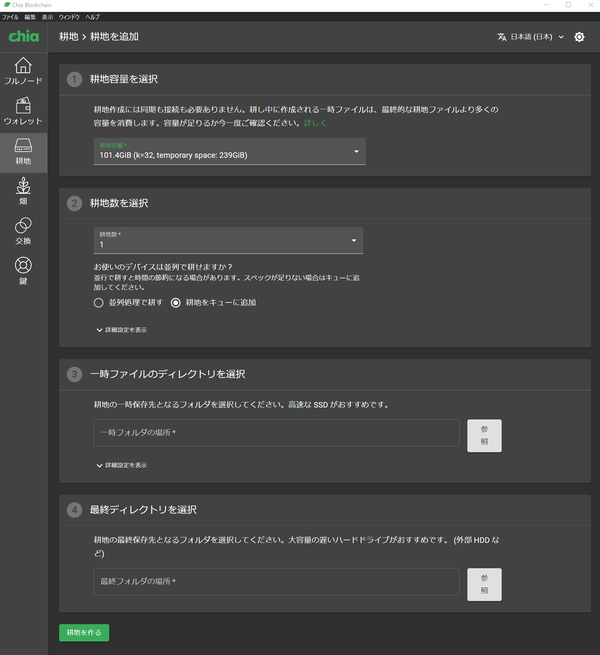Open the 耕地容量 plot size dropdown
Viewport: 600px width, 655px height.
coord(230,151)
